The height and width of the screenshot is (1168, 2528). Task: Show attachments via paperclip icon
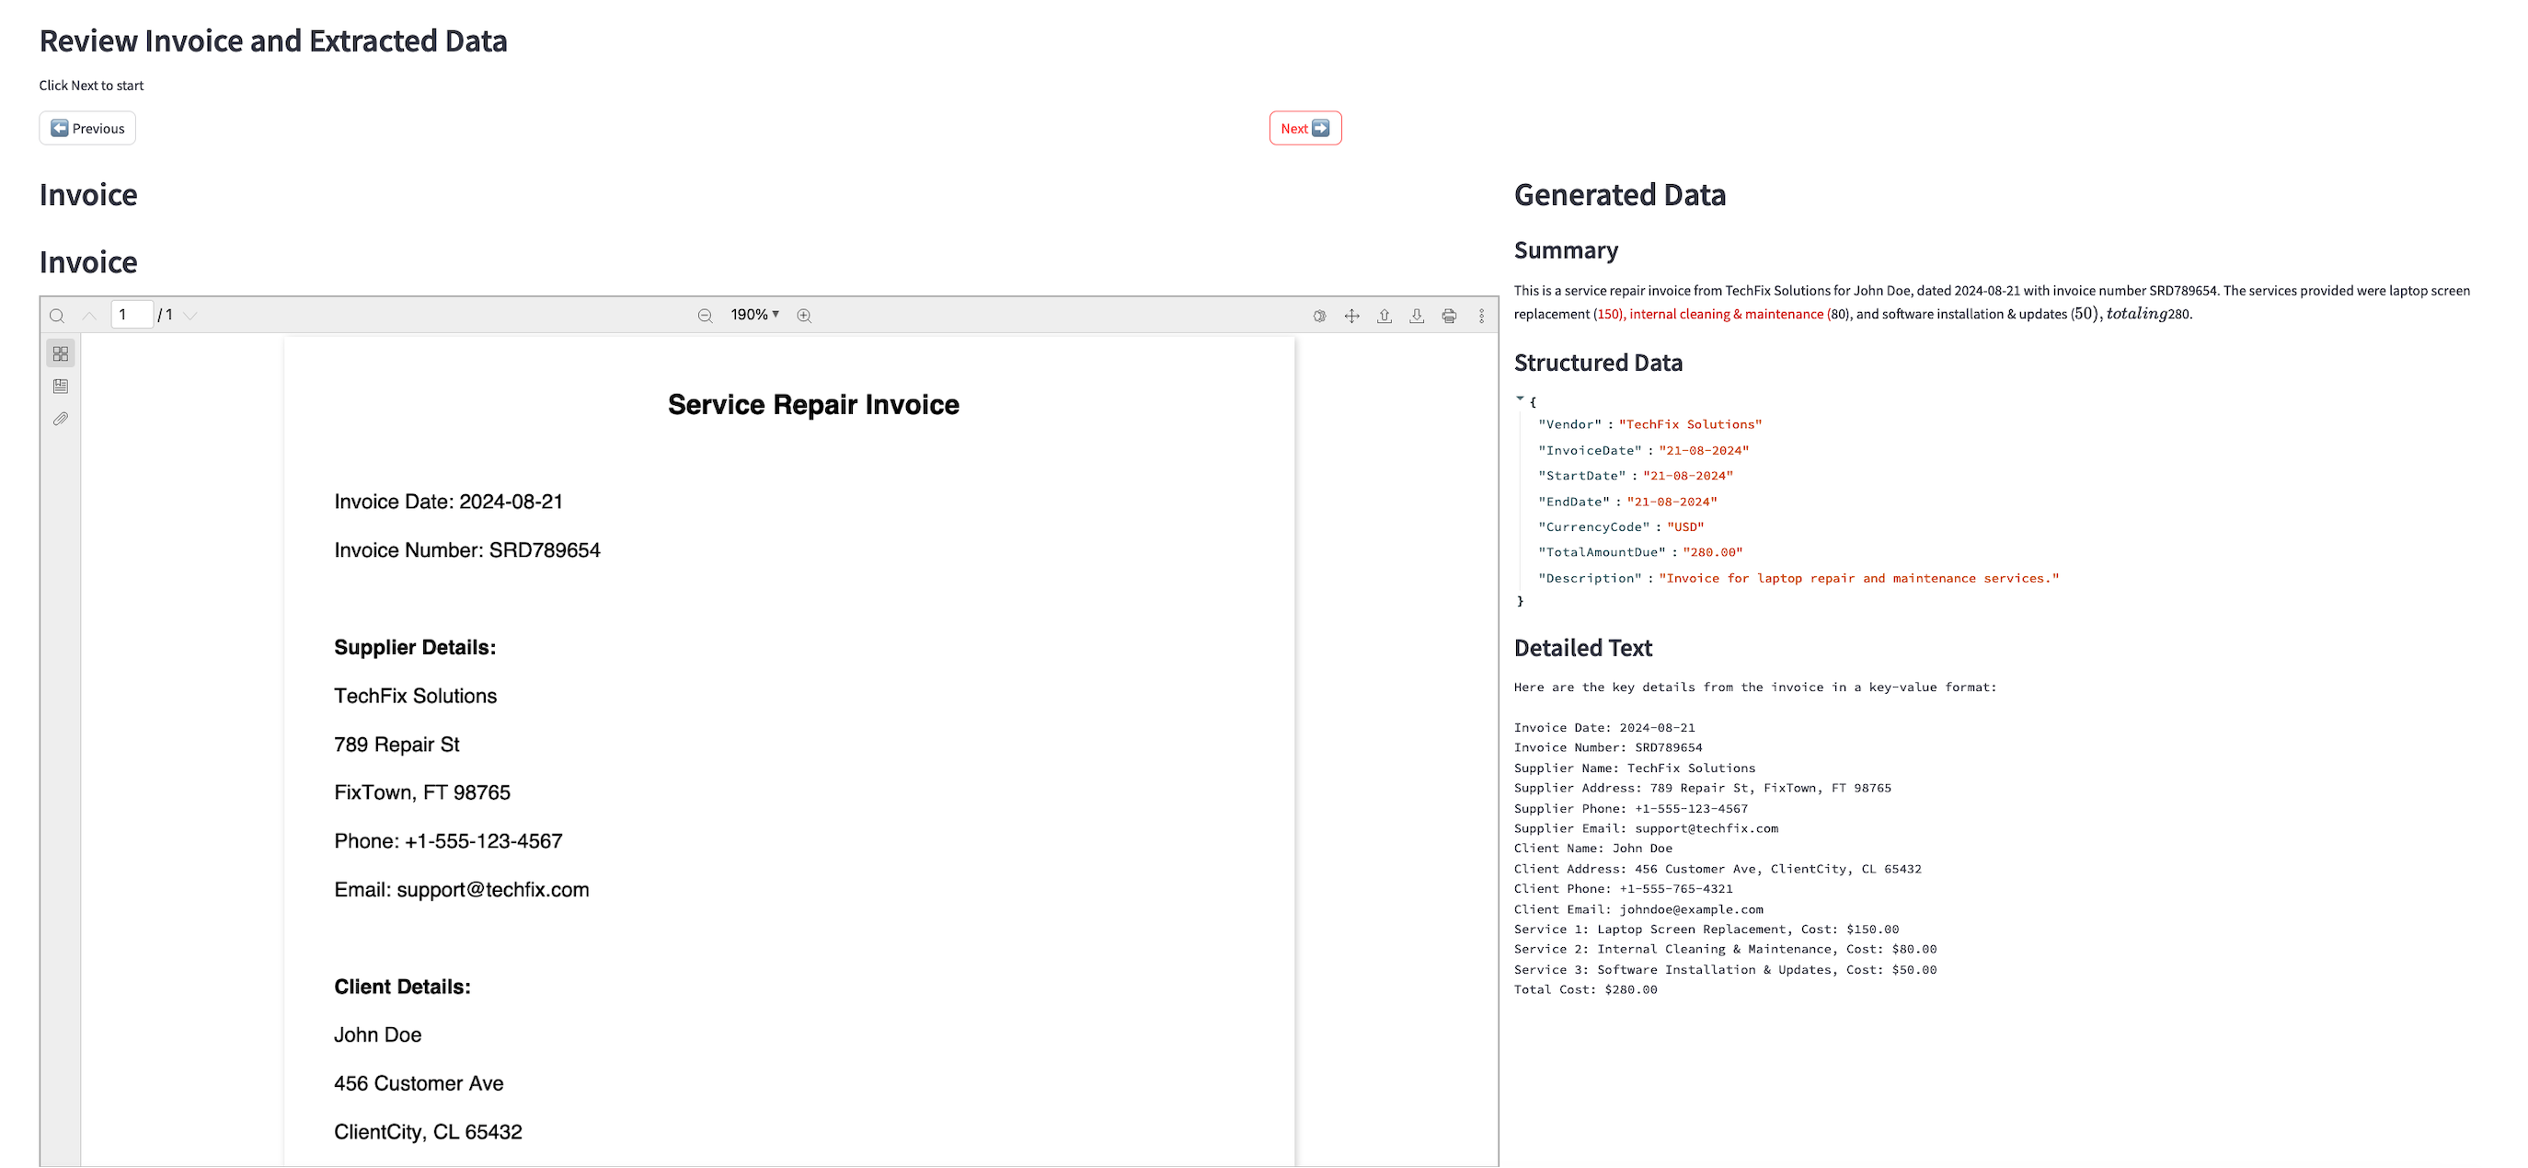(x=61, y=419)
